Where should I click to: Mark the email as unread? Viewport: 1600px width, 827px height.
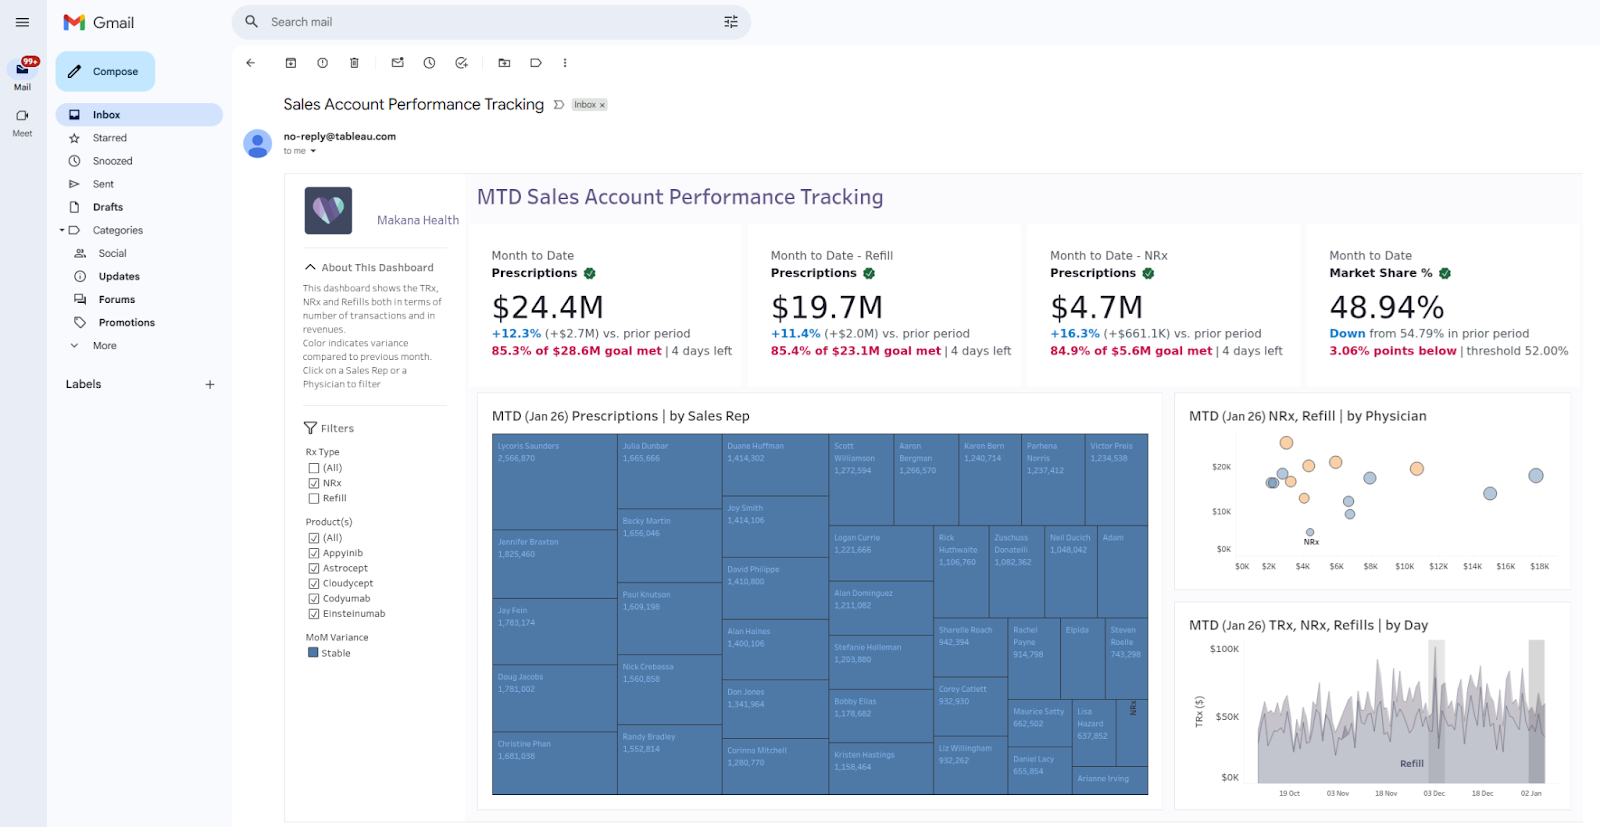(x=397, y=63)
